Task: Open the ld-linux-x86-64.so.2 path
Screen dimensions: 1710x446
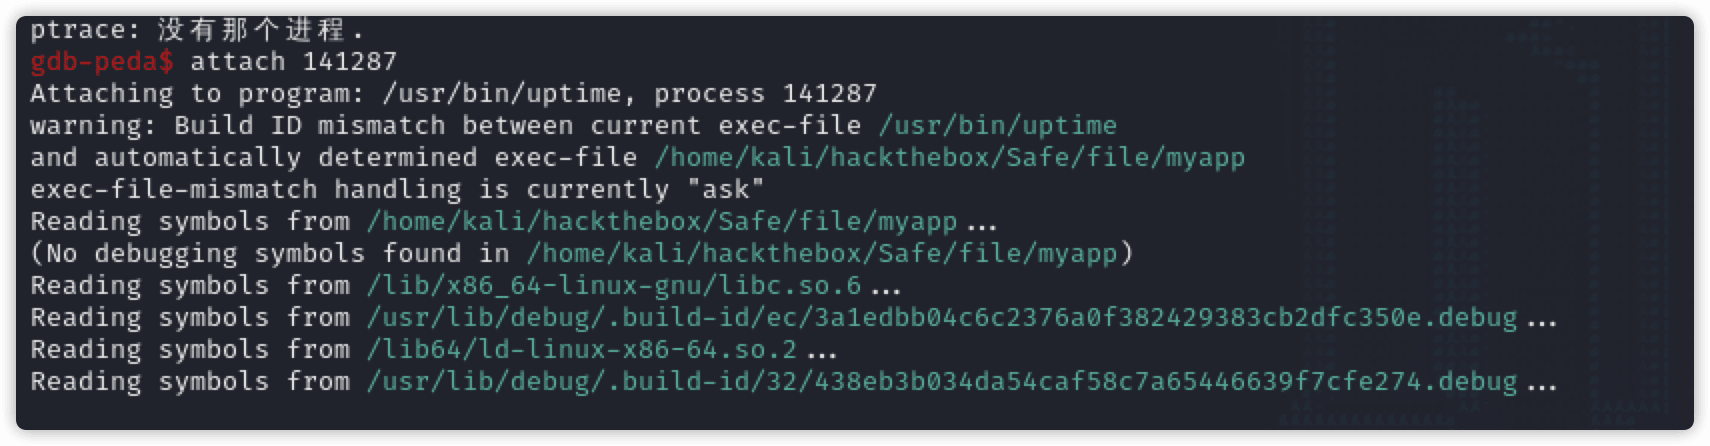Action: pyautogui.click(x=581, y=350)
